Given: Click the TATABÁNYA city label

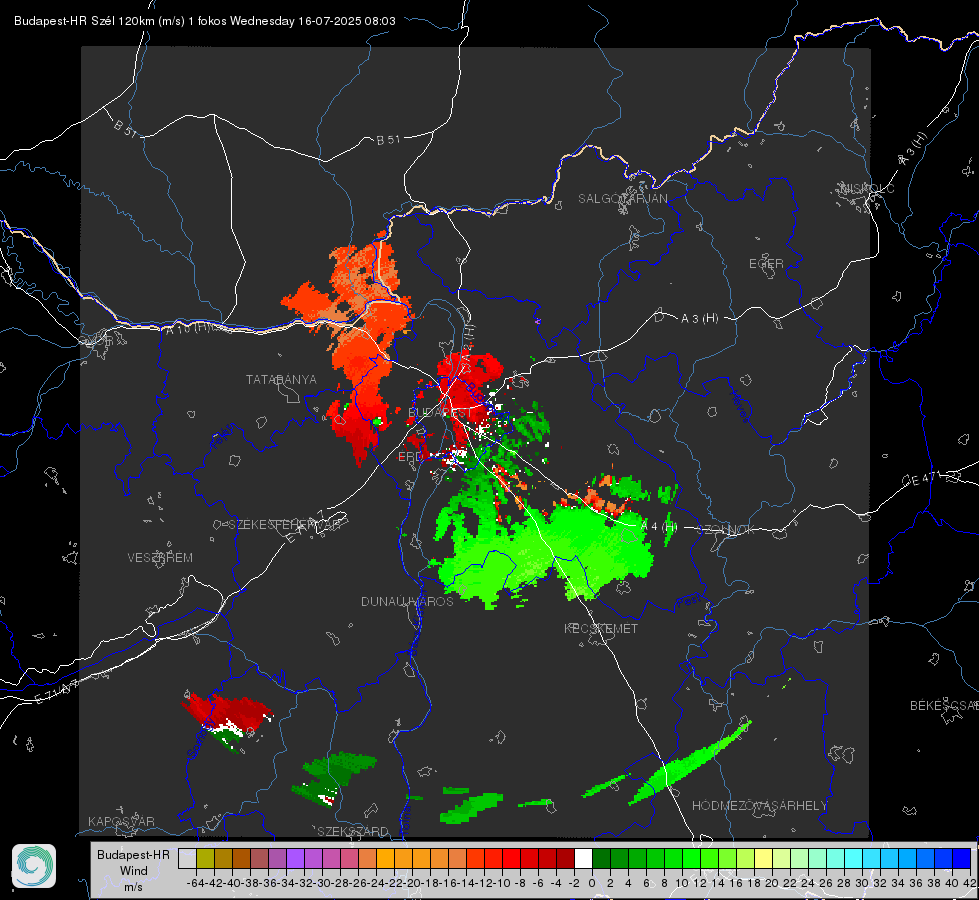Looking at the screenshot, I should (x=281, y=379).
